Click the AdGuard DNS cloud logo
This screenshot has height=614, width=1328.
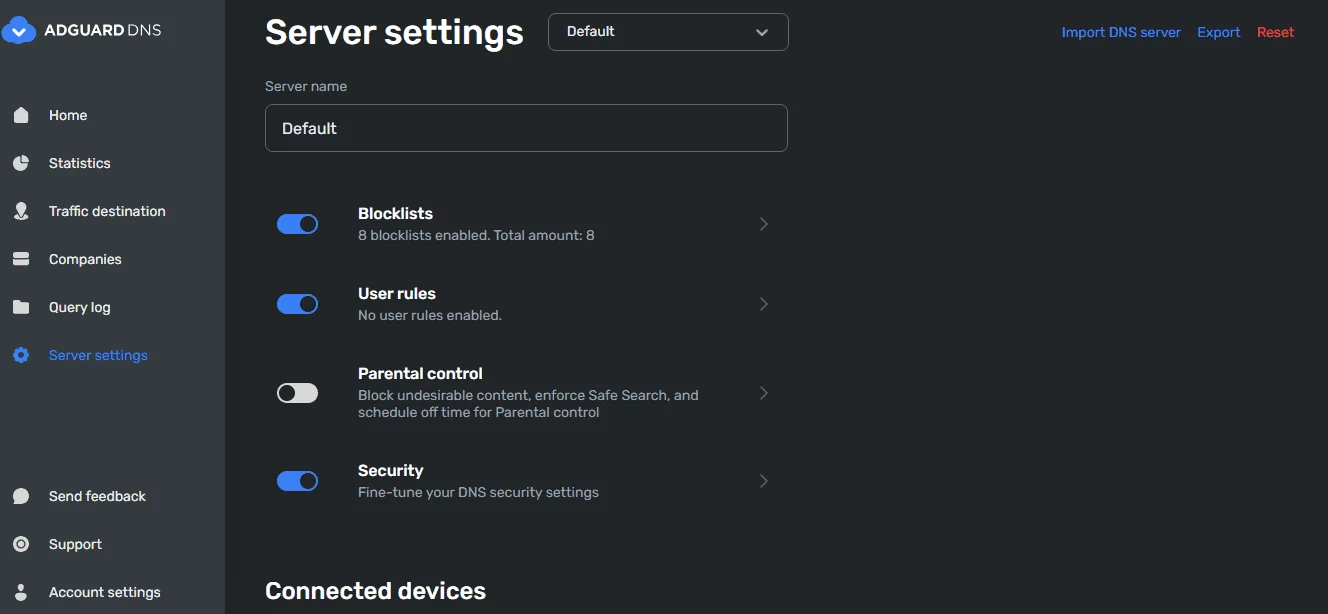click(x=19, y=31)
